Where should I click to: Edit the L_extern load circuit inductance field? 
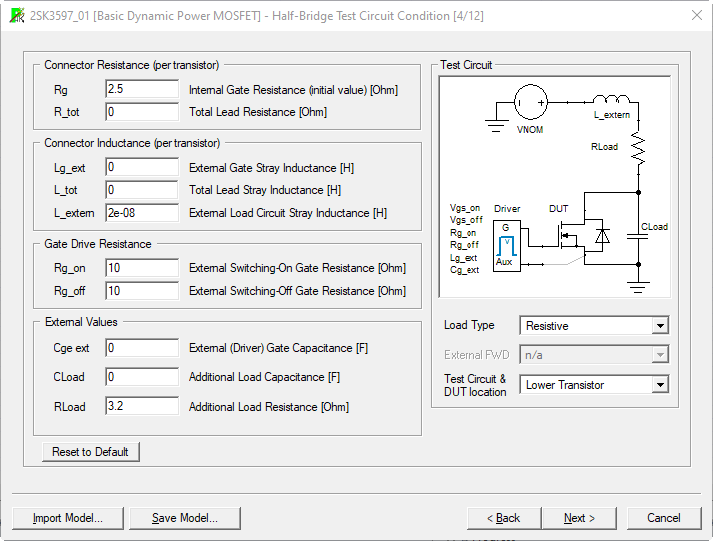(141, 213)
